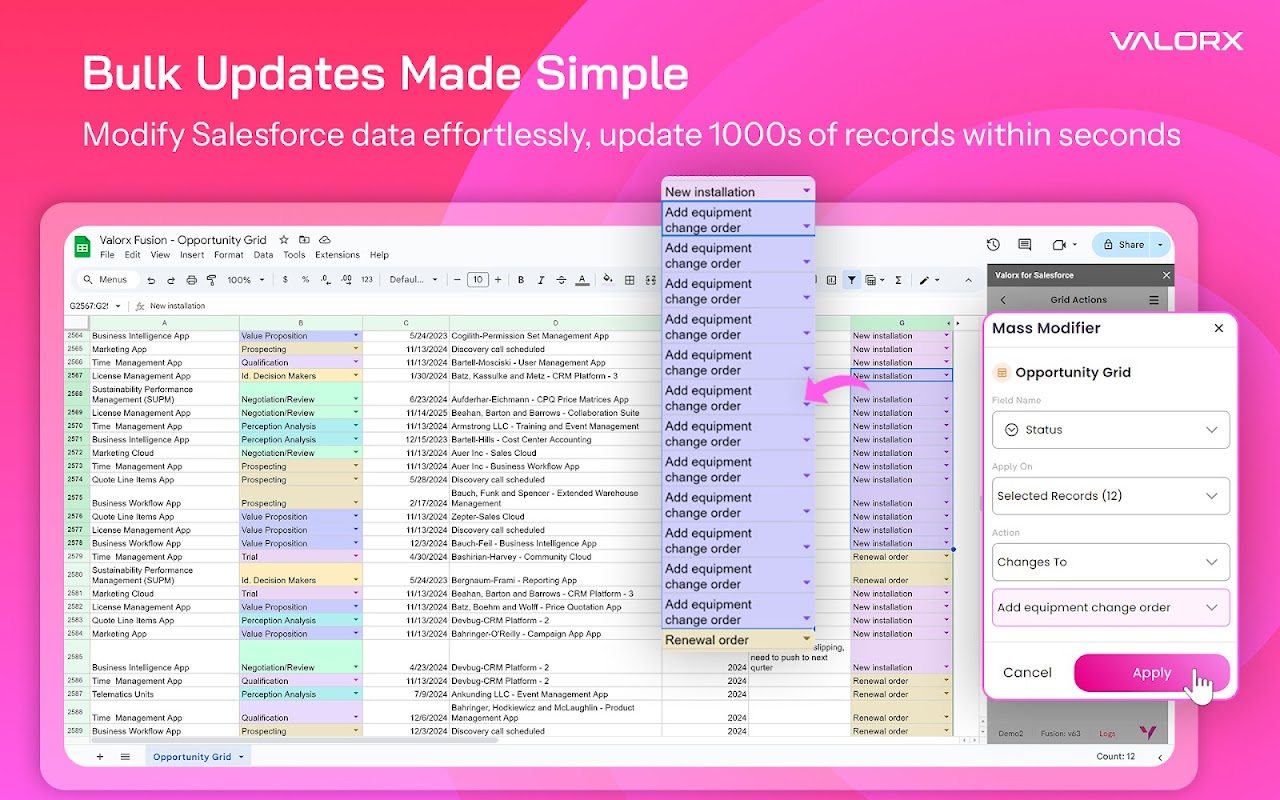Open the Grid Actions hamburger menu
The image size is (1280, 800).
pyautogui.click(x=1154, y=300)
